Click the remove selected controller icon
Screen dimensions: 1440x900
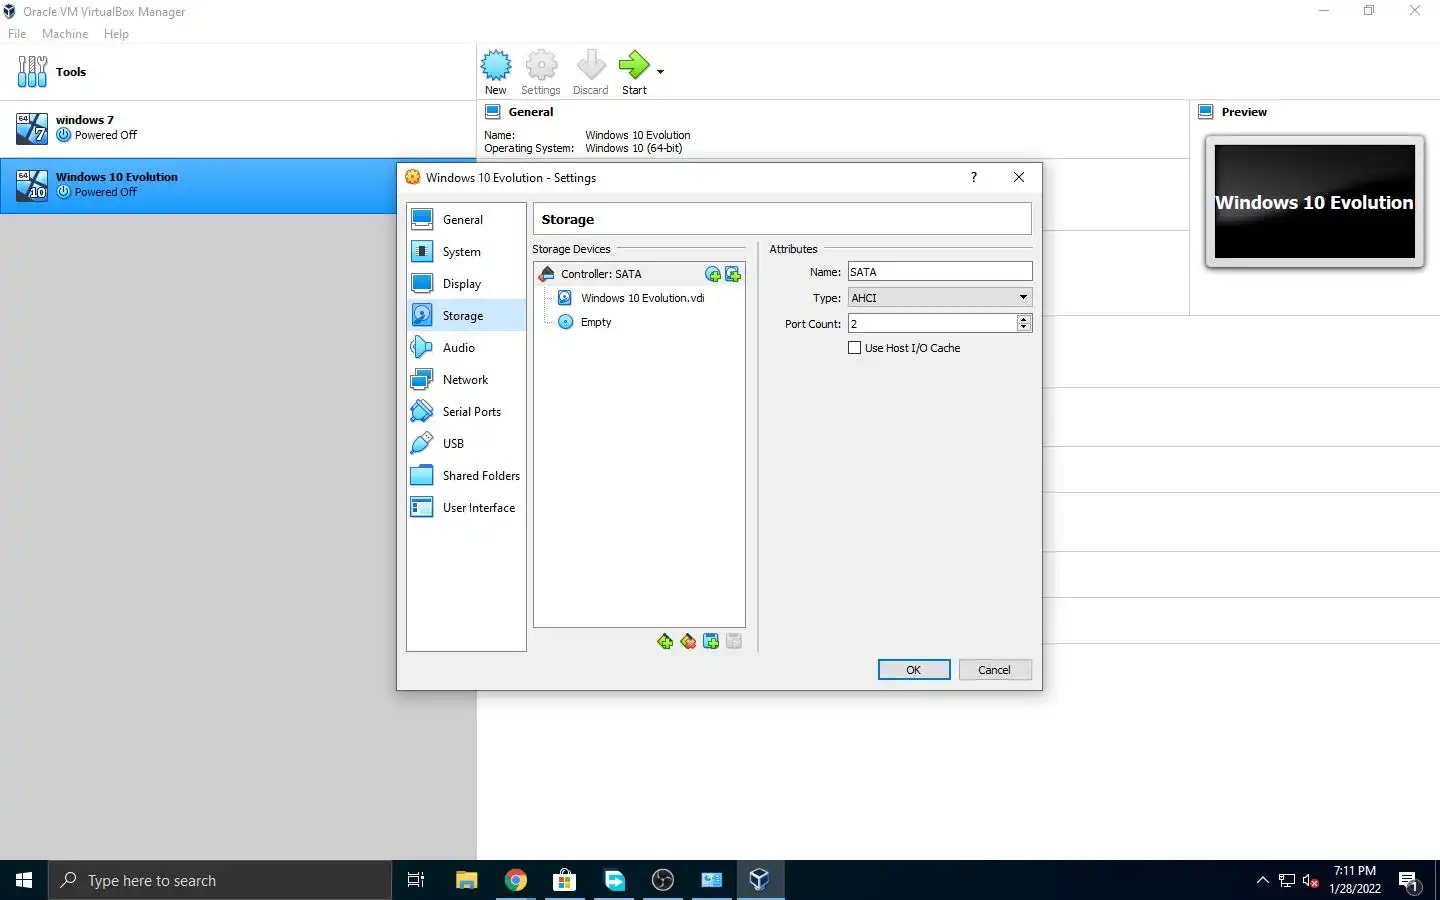pyautogui.click(x=688, y=641)
